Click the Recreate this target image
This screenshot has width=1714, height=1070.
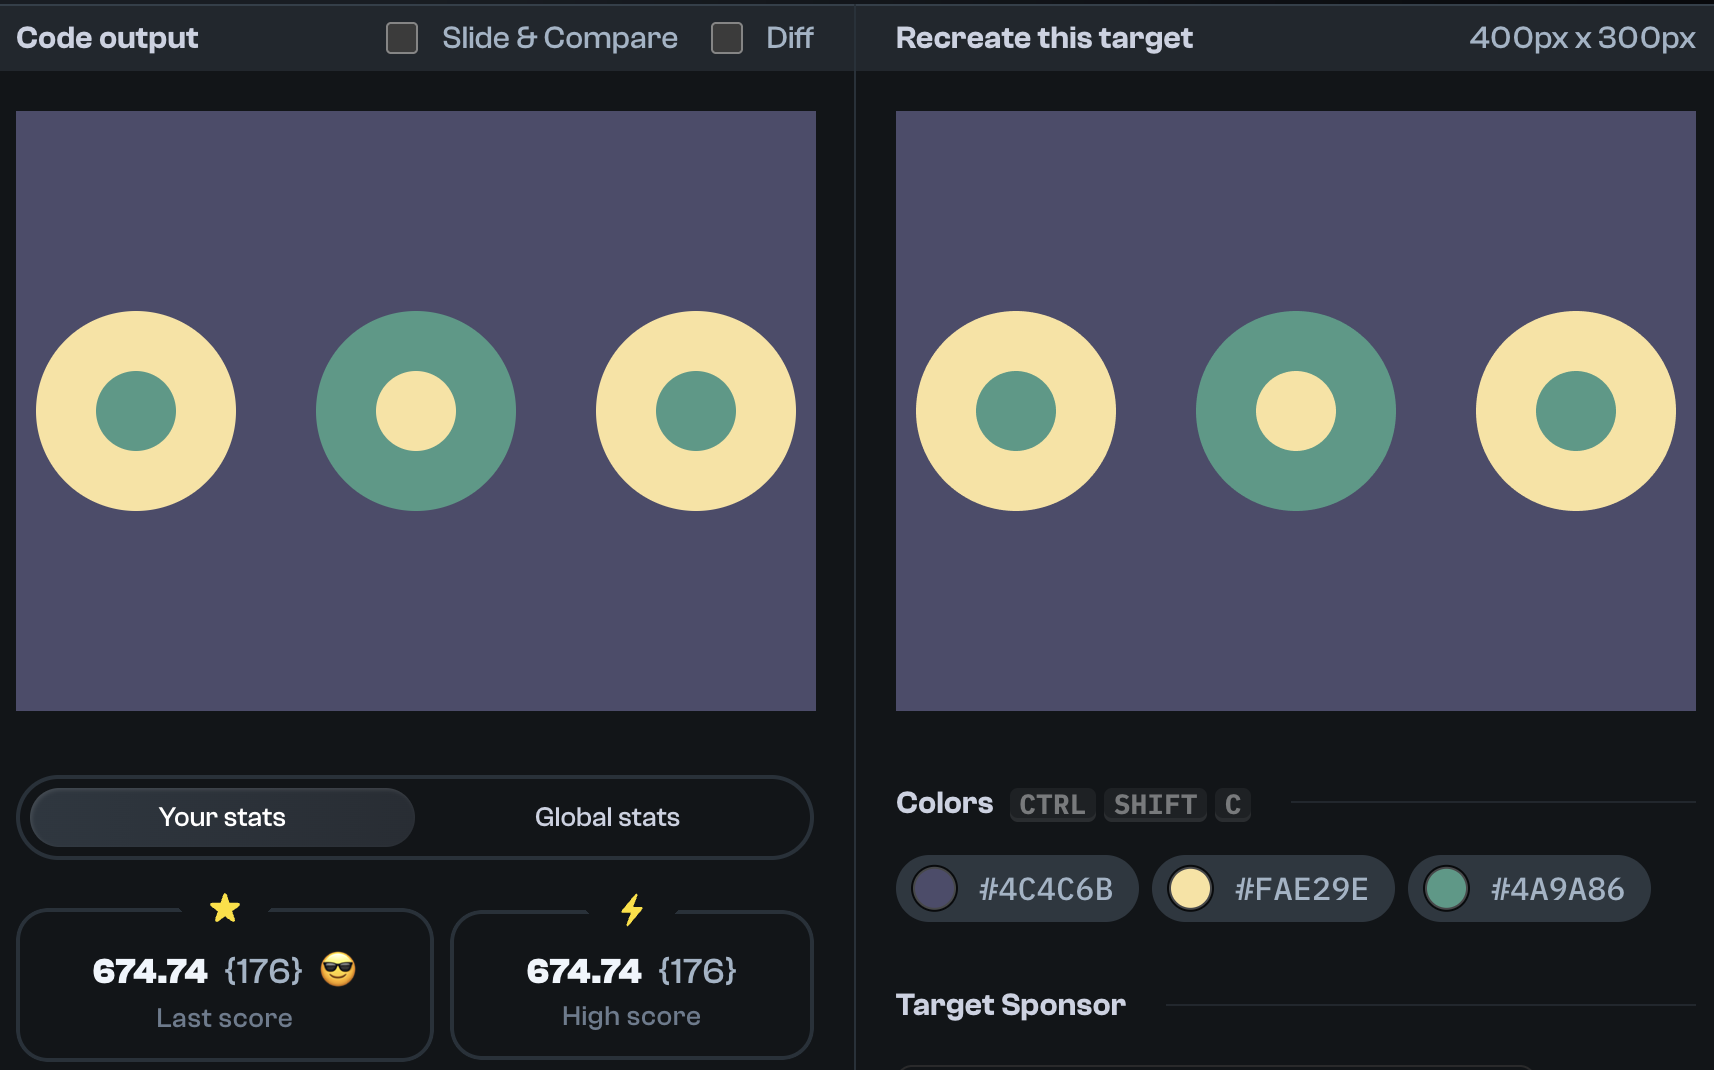[1296, 411]
